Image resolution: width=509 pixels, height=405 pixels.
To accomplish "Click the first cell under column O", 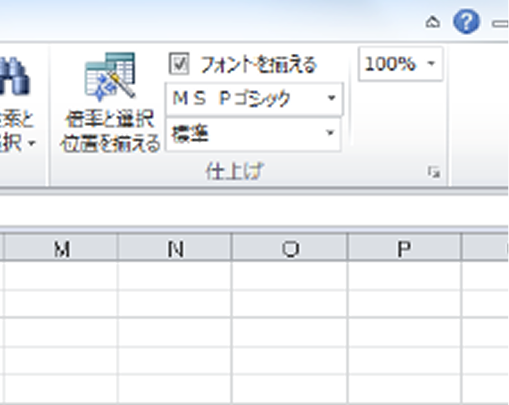I will (290, 275).
